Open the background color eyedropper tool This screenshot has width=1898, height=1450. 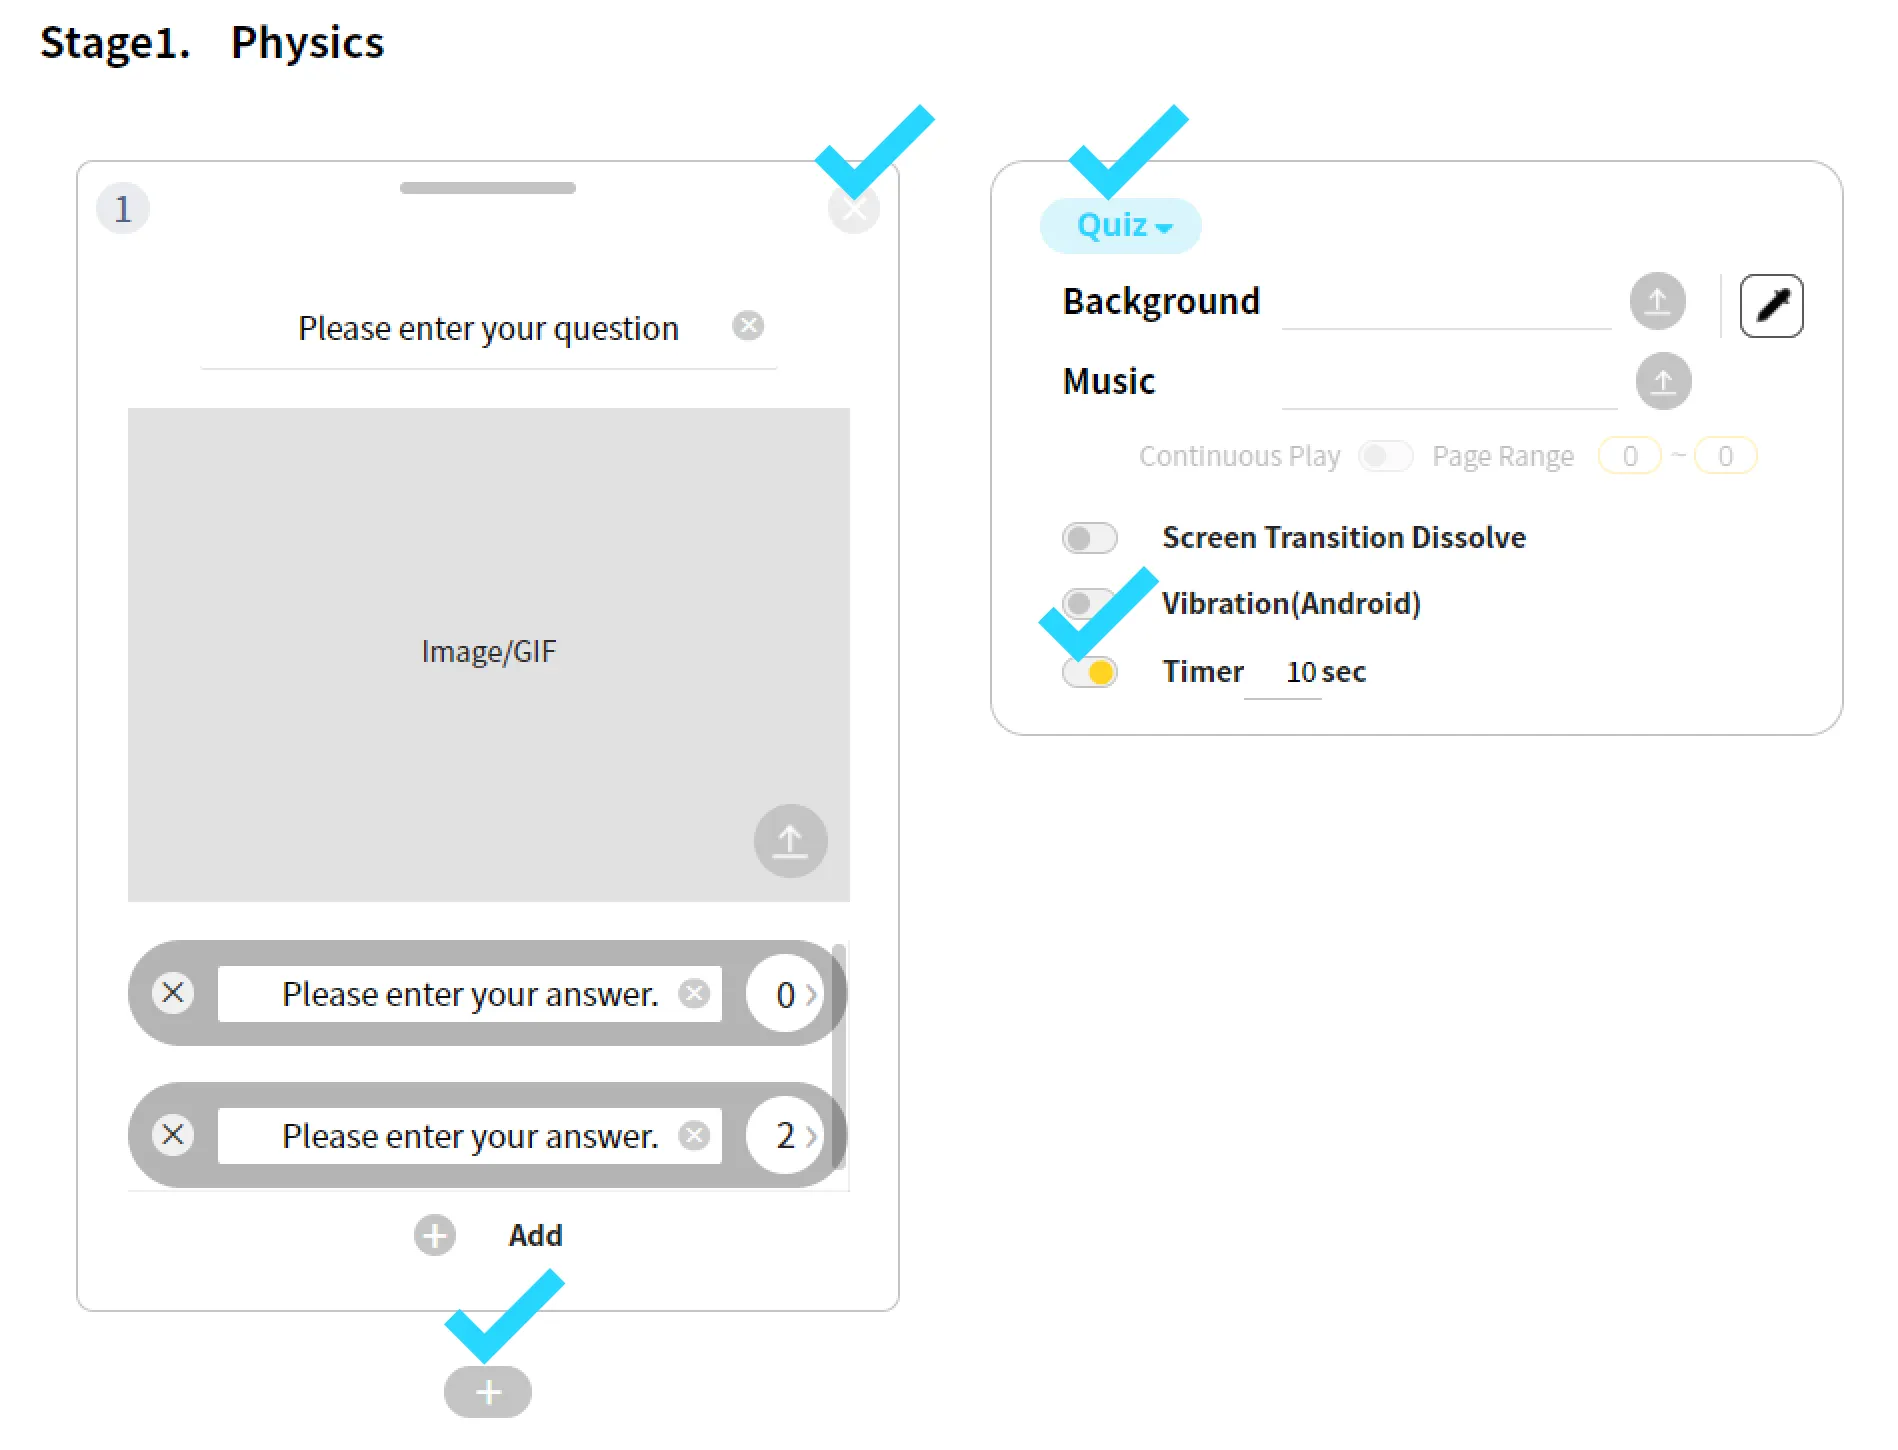1771,305
